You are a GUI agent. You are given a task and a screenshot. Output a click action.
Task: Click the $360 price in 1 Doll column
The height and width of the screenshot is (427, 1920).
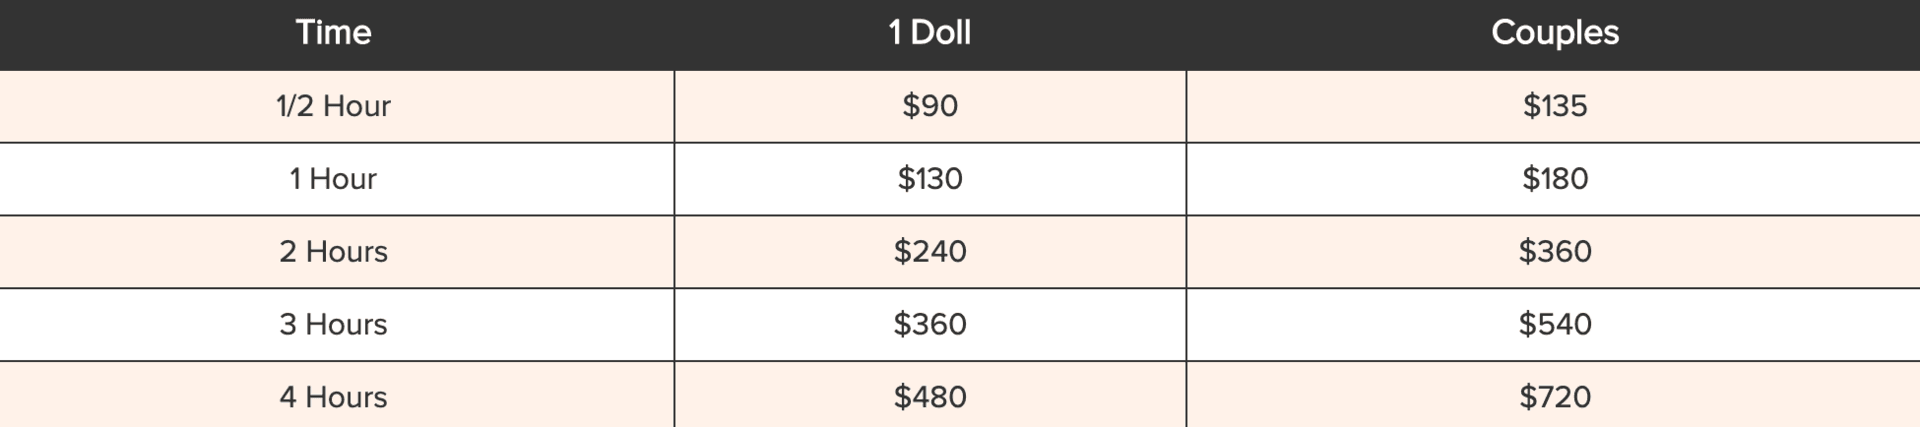click(930, 325)
